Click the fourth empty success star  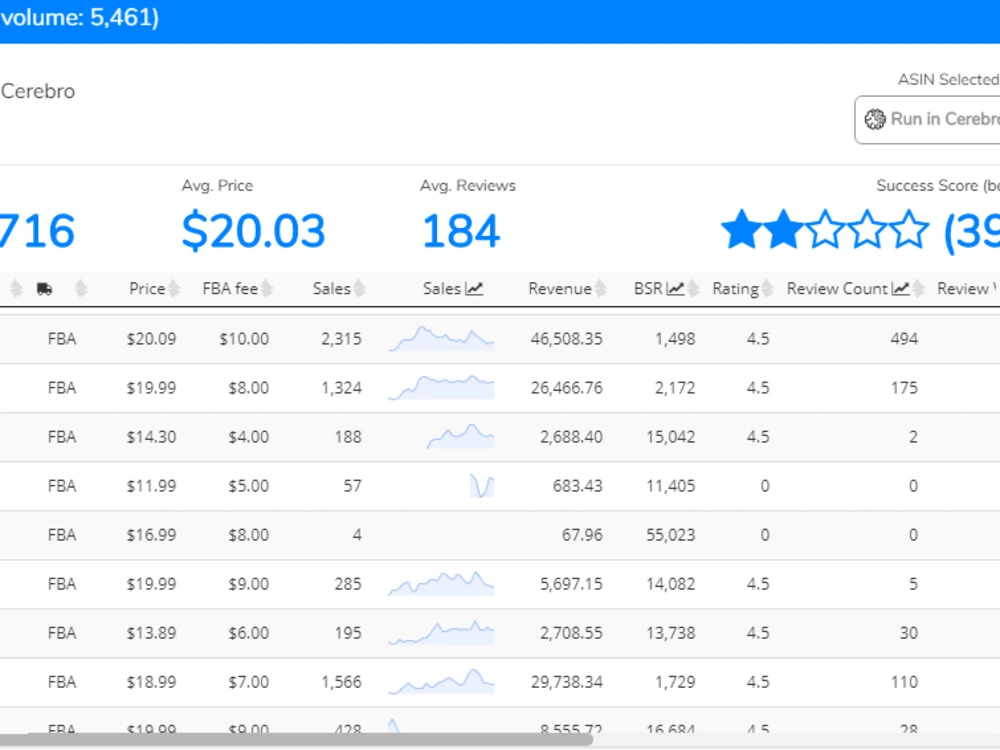(867, 229)
